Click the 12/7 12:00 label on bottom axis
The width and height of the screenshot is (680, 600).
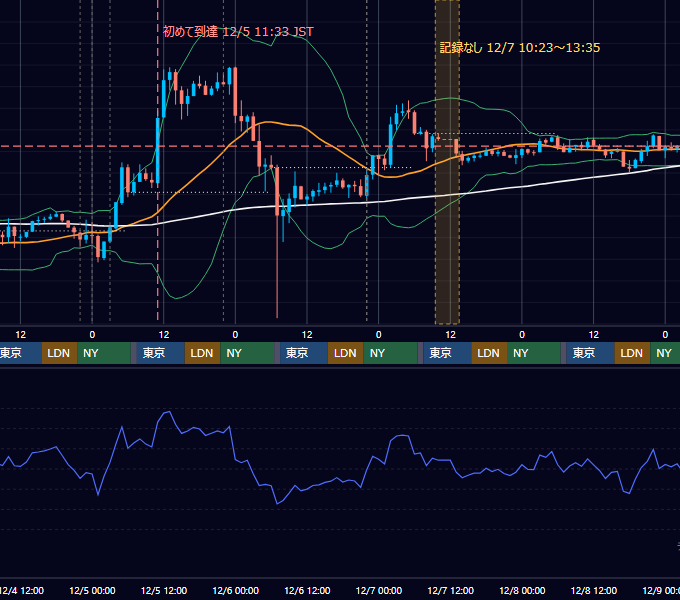[x=451, y=590]
